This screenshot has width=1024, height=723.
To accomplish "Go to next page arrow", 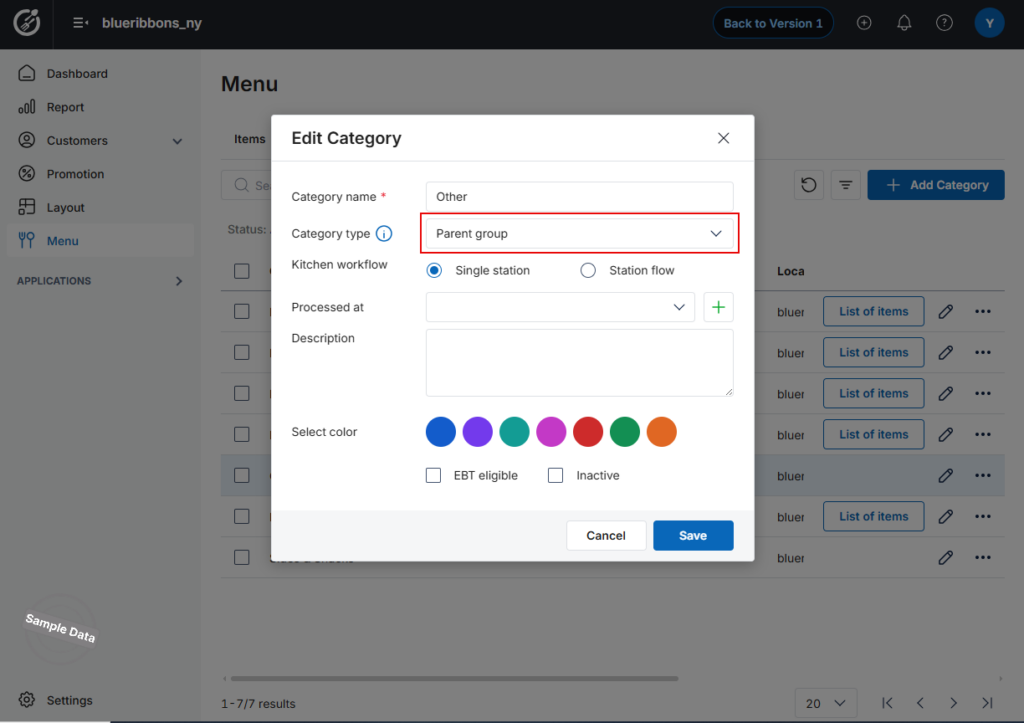I will [953, 703].
